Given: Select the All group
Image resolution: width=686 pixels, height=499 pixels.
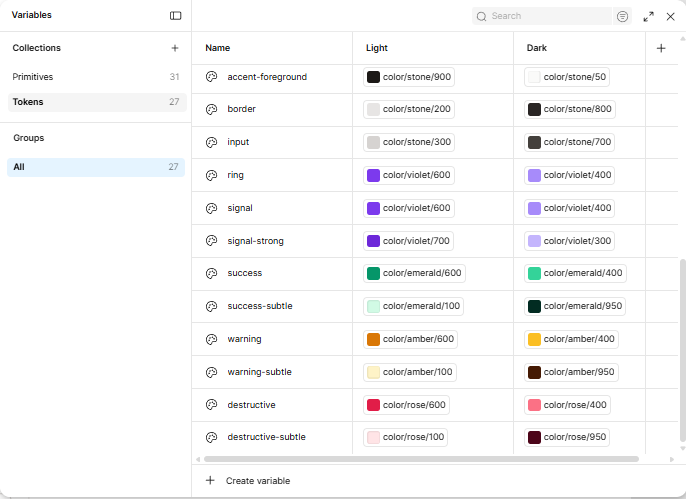Looking at the screenshot, I should (x=96, y=167).
